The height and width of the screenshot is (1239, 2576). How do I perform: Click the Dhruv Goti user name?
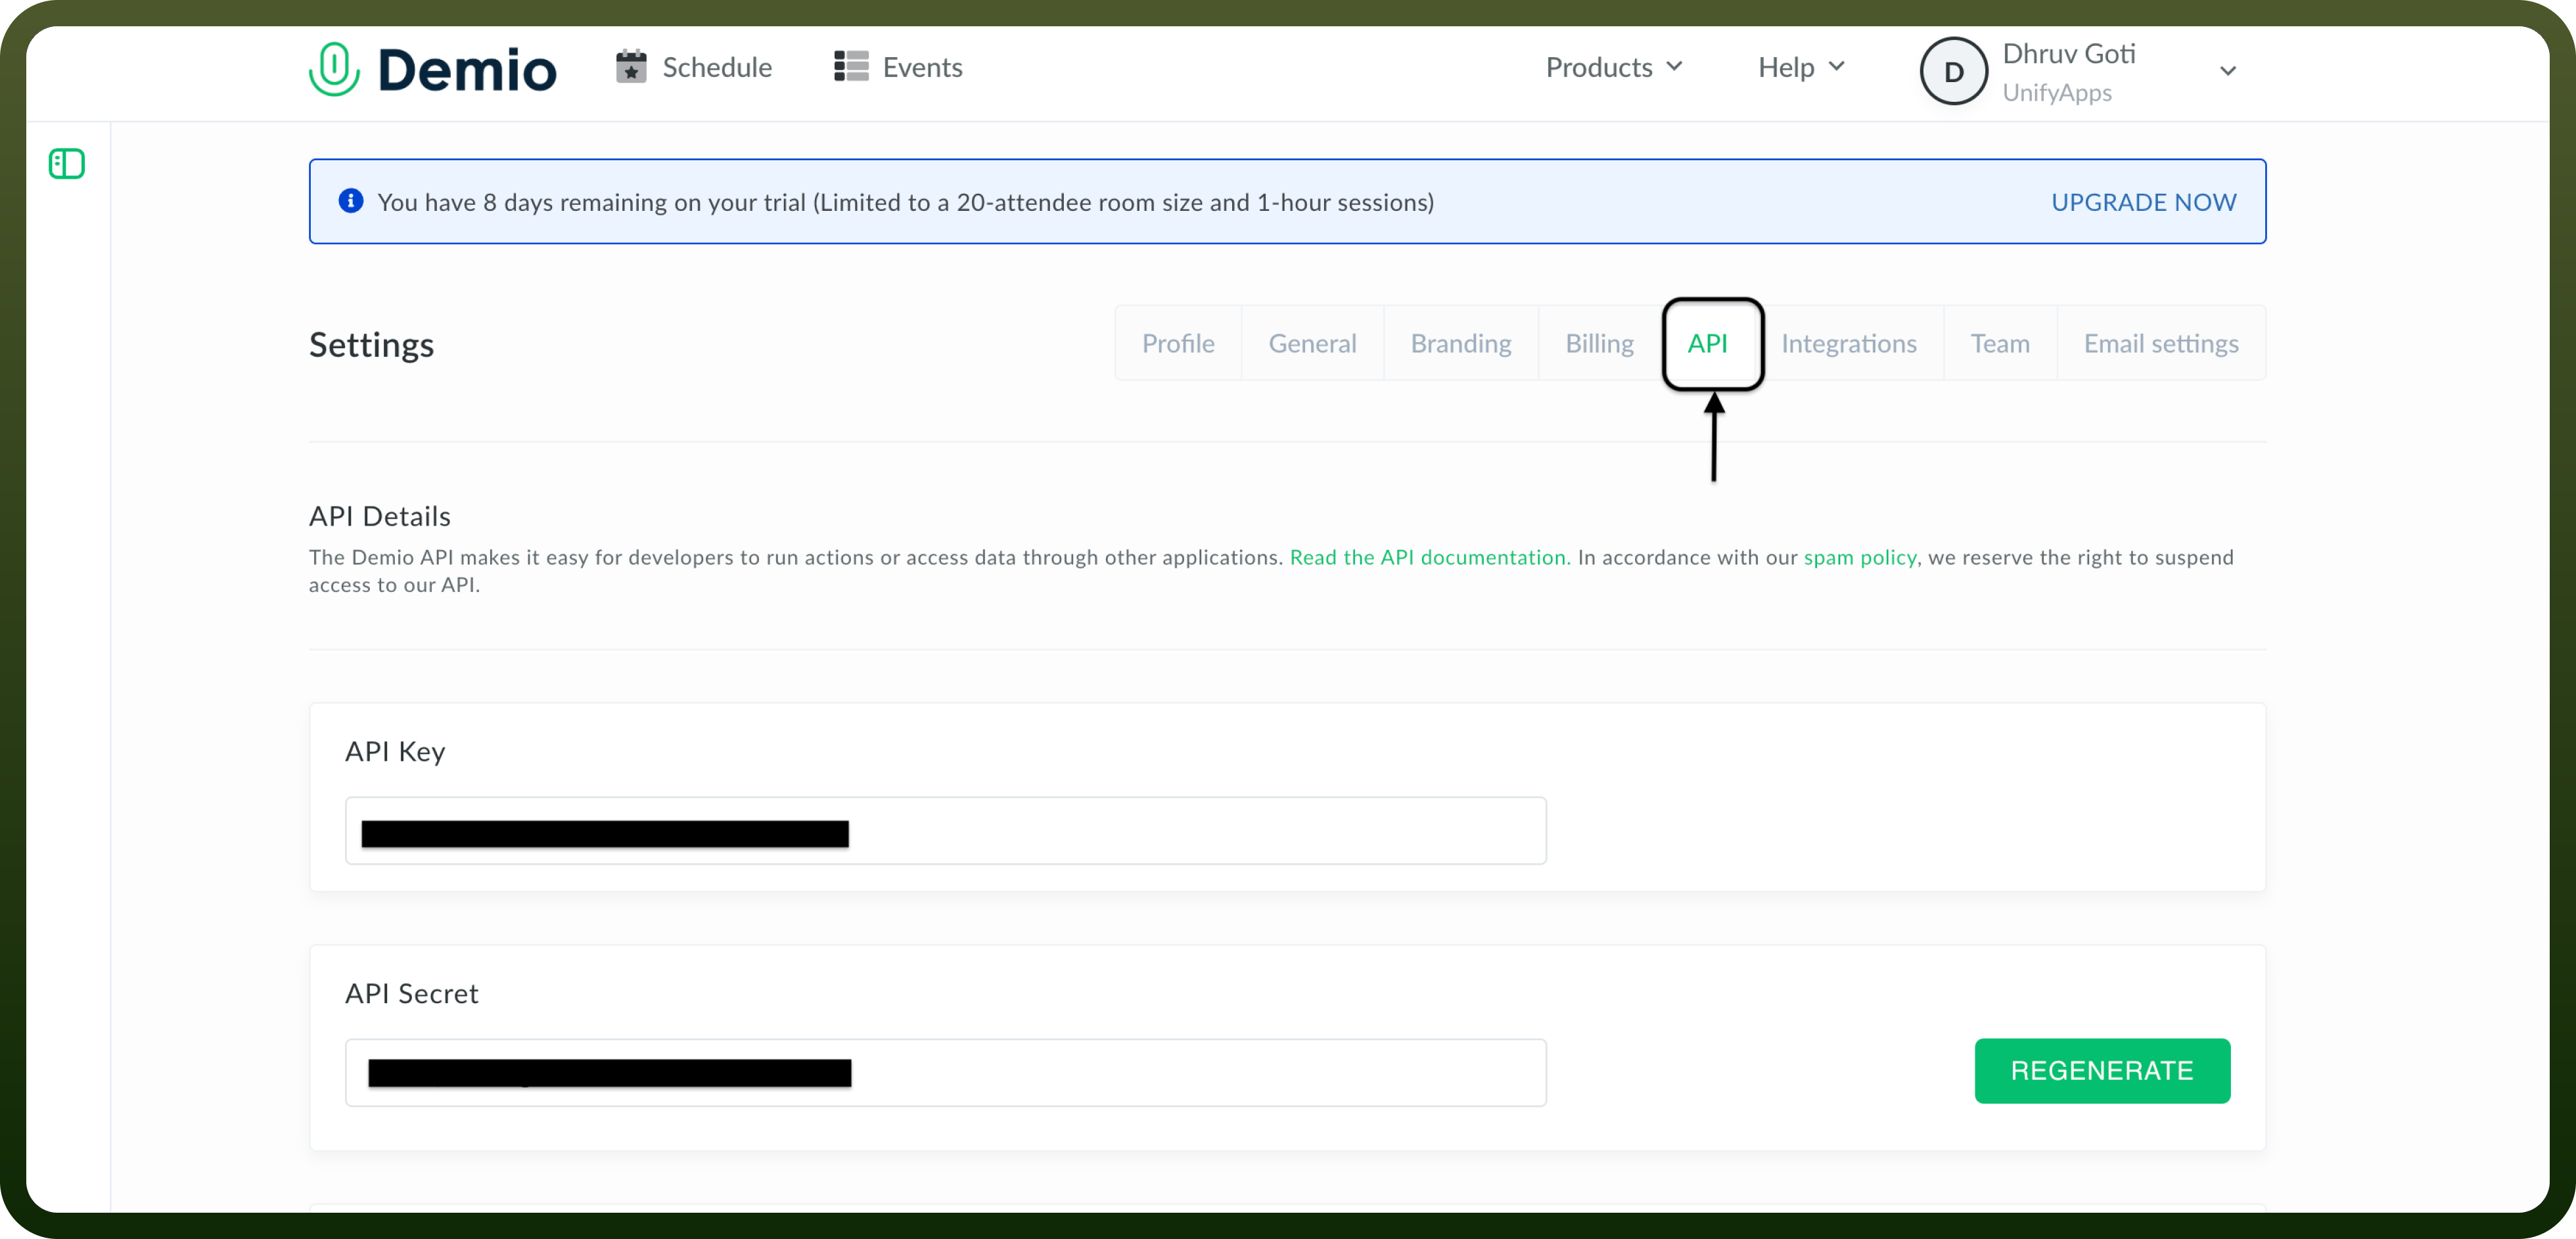click(2068, 53)
